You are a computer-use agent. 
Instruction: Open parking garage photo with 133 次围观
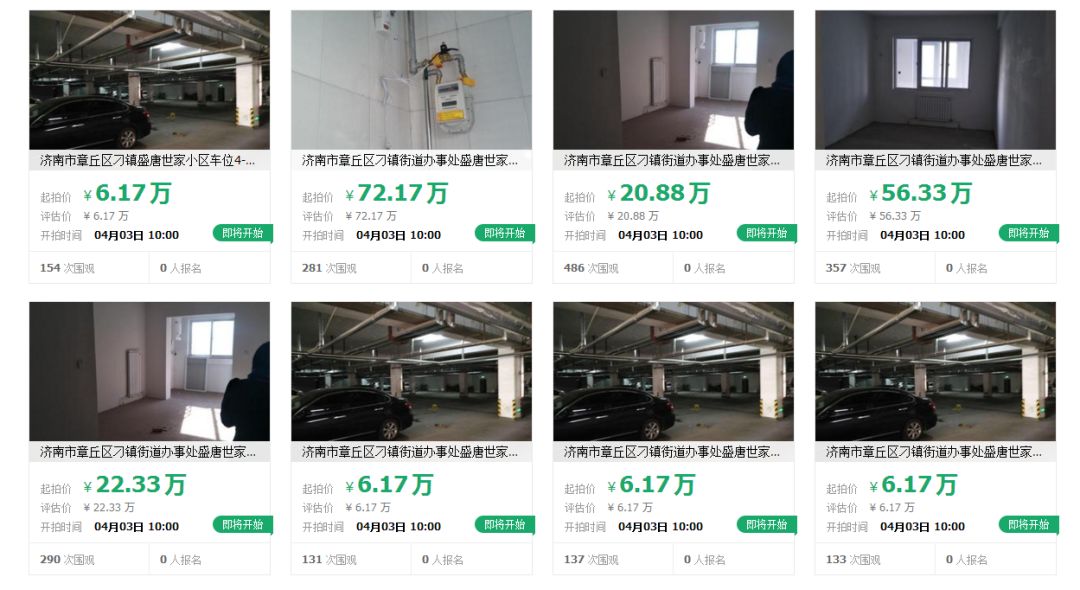click(x=935, y=372)
